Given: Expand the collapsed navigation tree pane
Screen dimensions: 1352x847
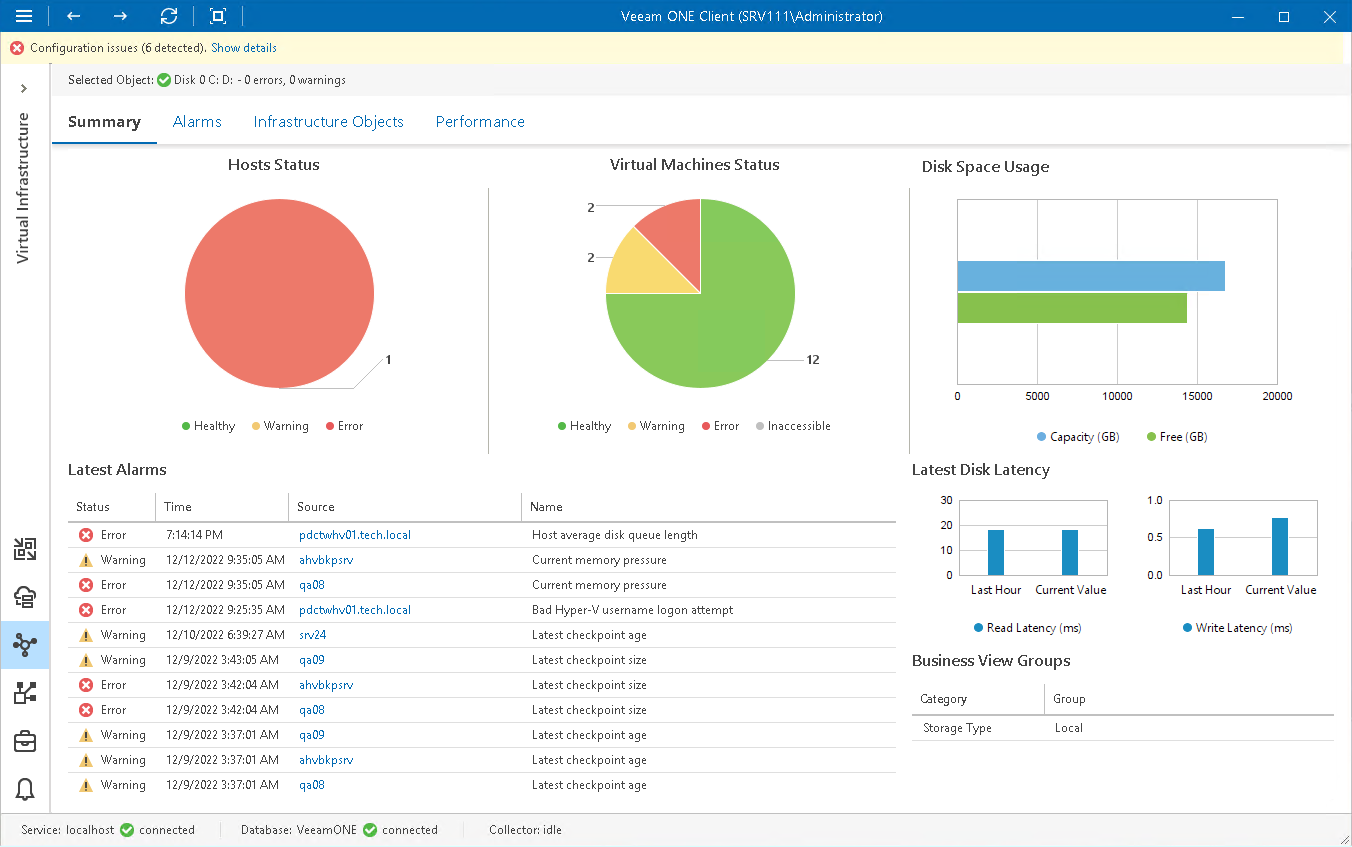Looking at the screenshot, I should pos(24,88).
